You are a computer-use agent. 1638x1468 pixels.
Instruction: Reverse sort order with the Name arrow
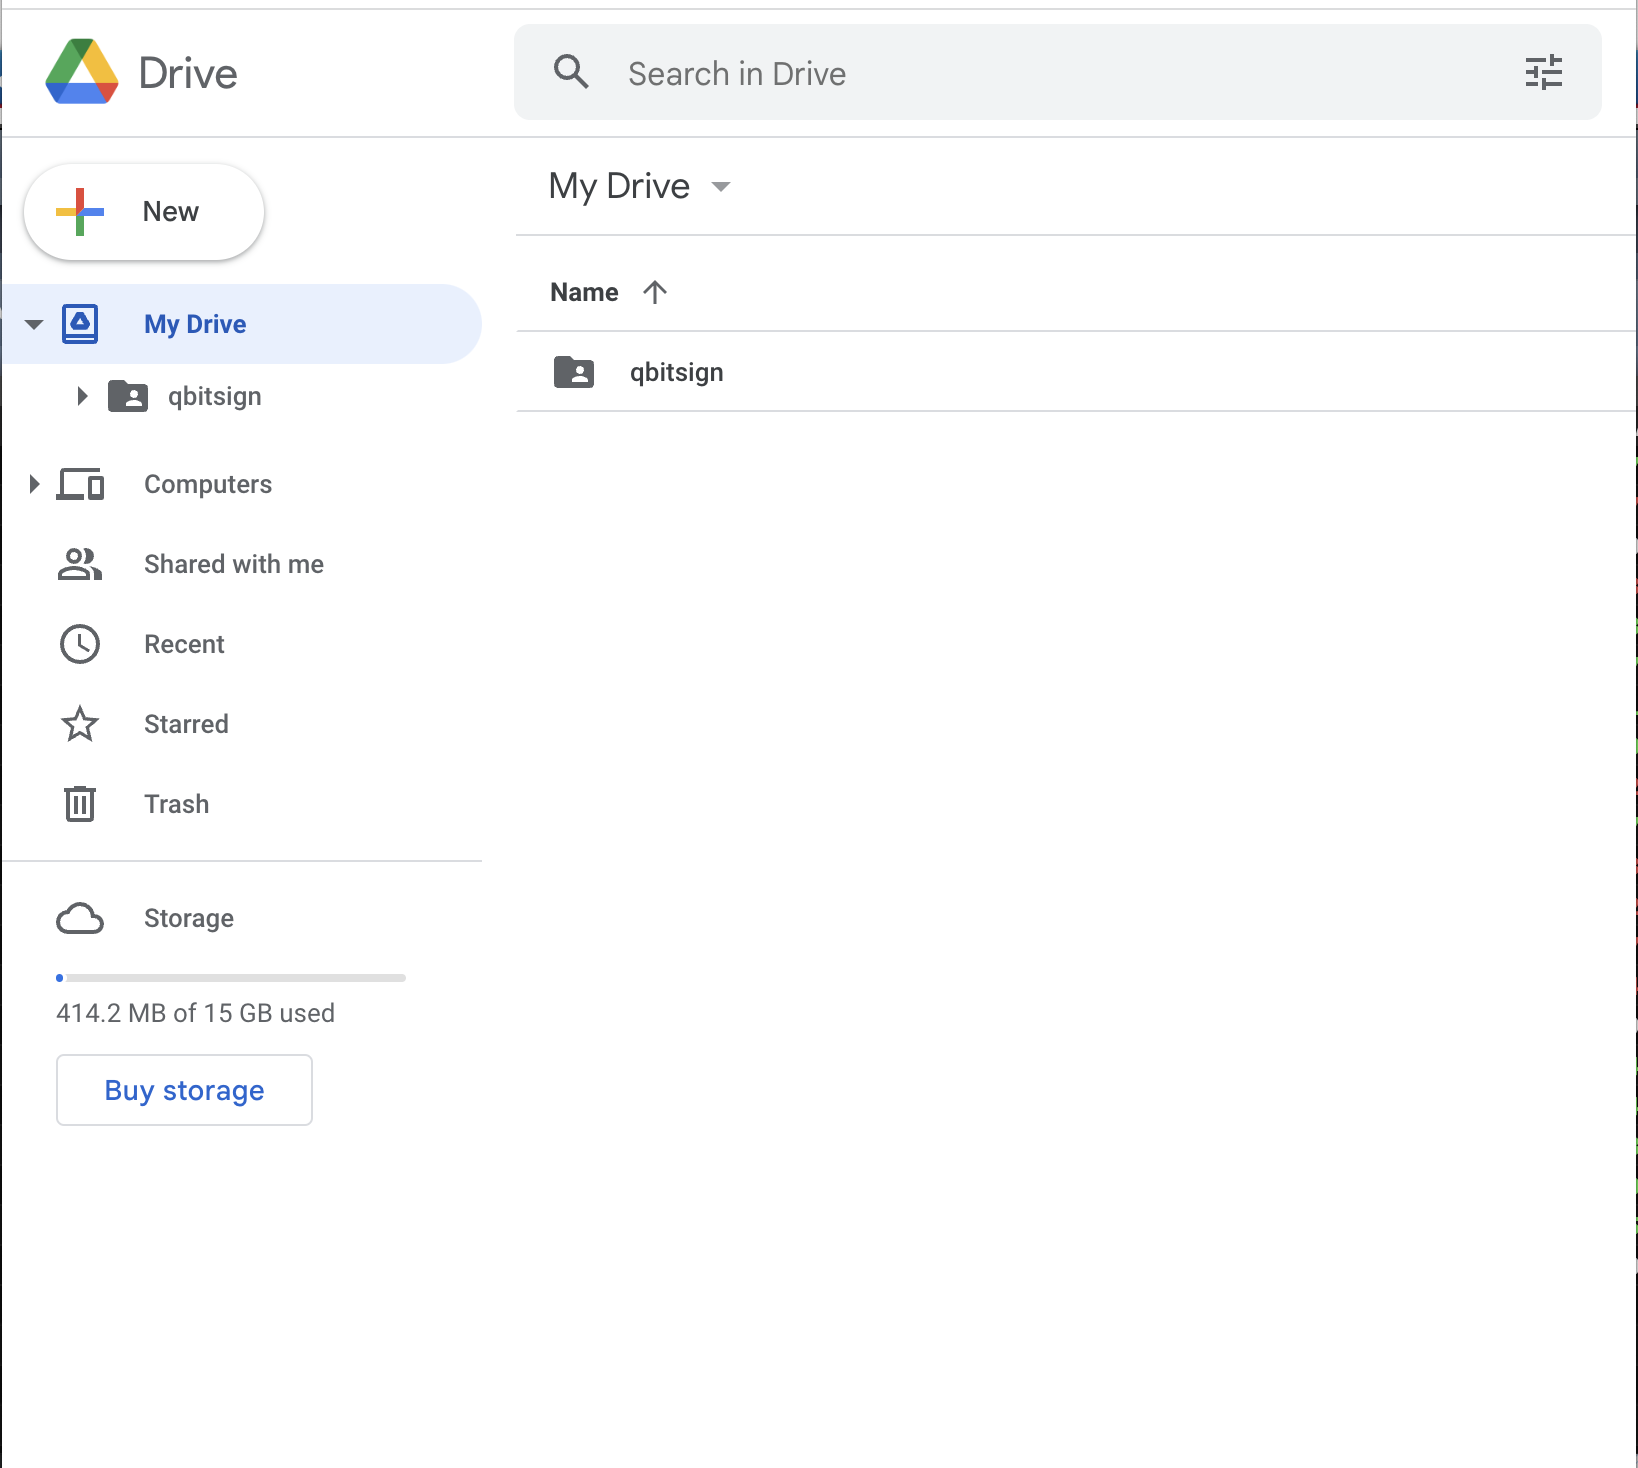pyautogui.click(x=655, y=292)
